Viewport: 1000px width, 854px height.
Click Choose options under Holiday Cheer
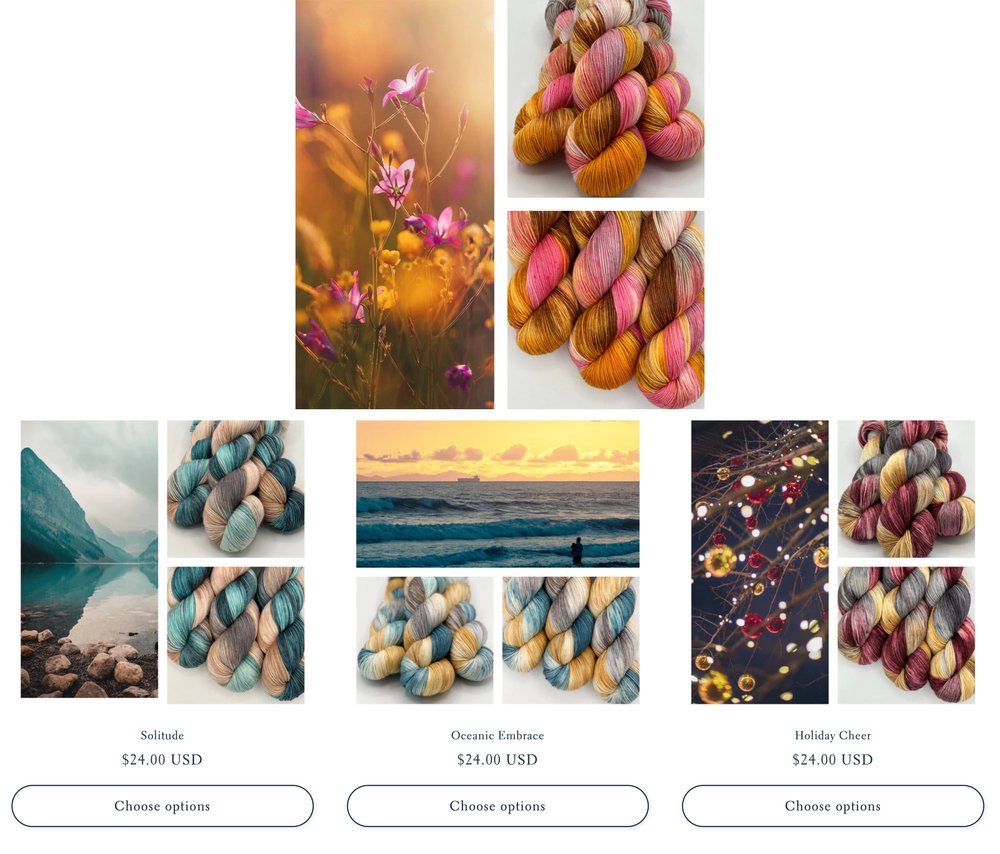click(832, 806)
